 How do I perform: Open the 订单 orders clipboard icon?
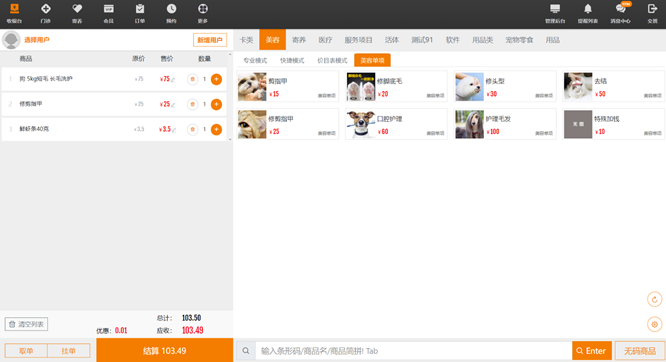click(x=140, y=14)
